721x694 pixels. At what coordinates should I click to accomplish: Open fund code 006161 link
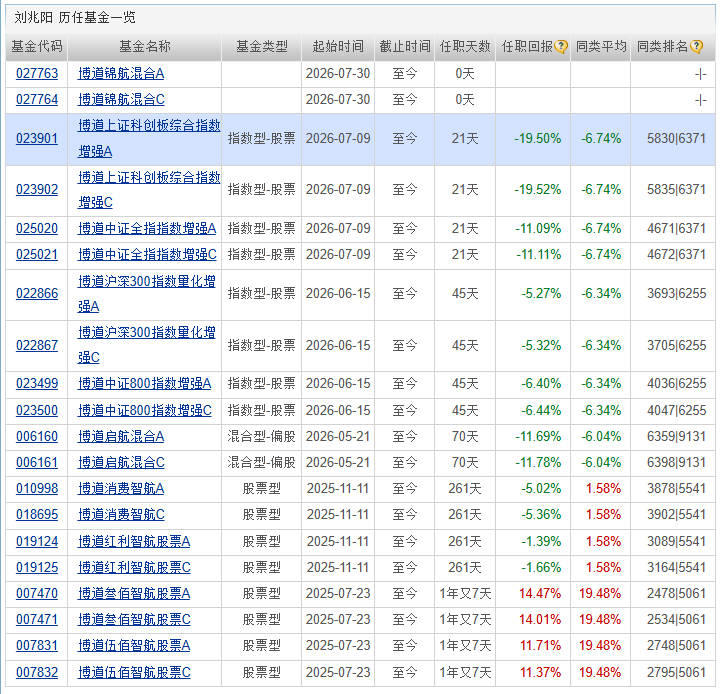point(37,463)
